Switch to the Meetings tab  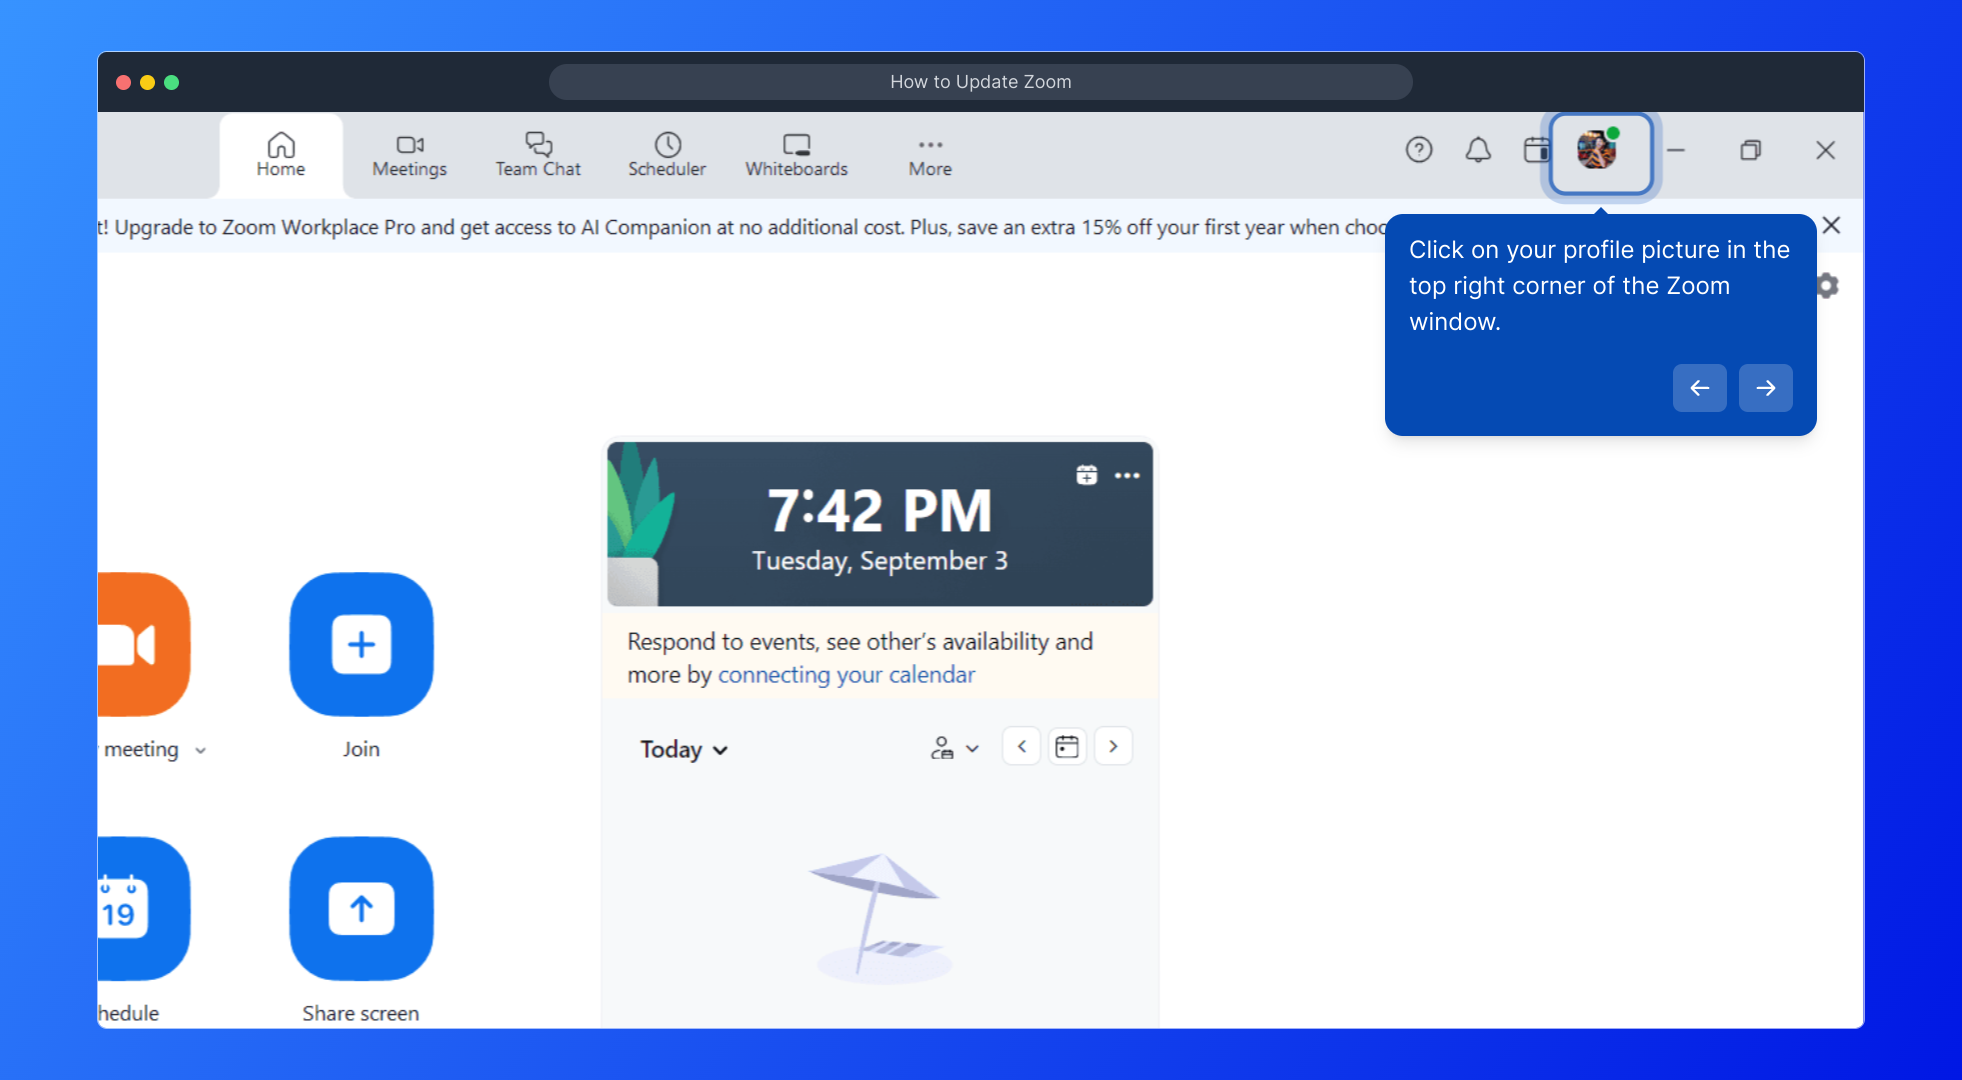[x=409, y=155]
